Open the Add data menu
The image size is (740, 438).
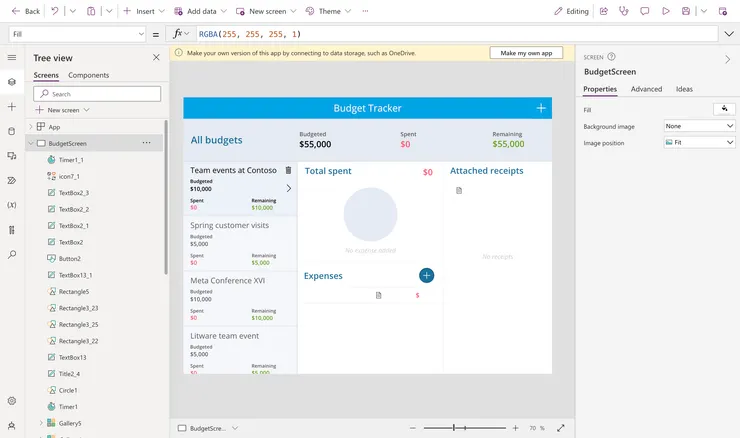coord(201,11)
